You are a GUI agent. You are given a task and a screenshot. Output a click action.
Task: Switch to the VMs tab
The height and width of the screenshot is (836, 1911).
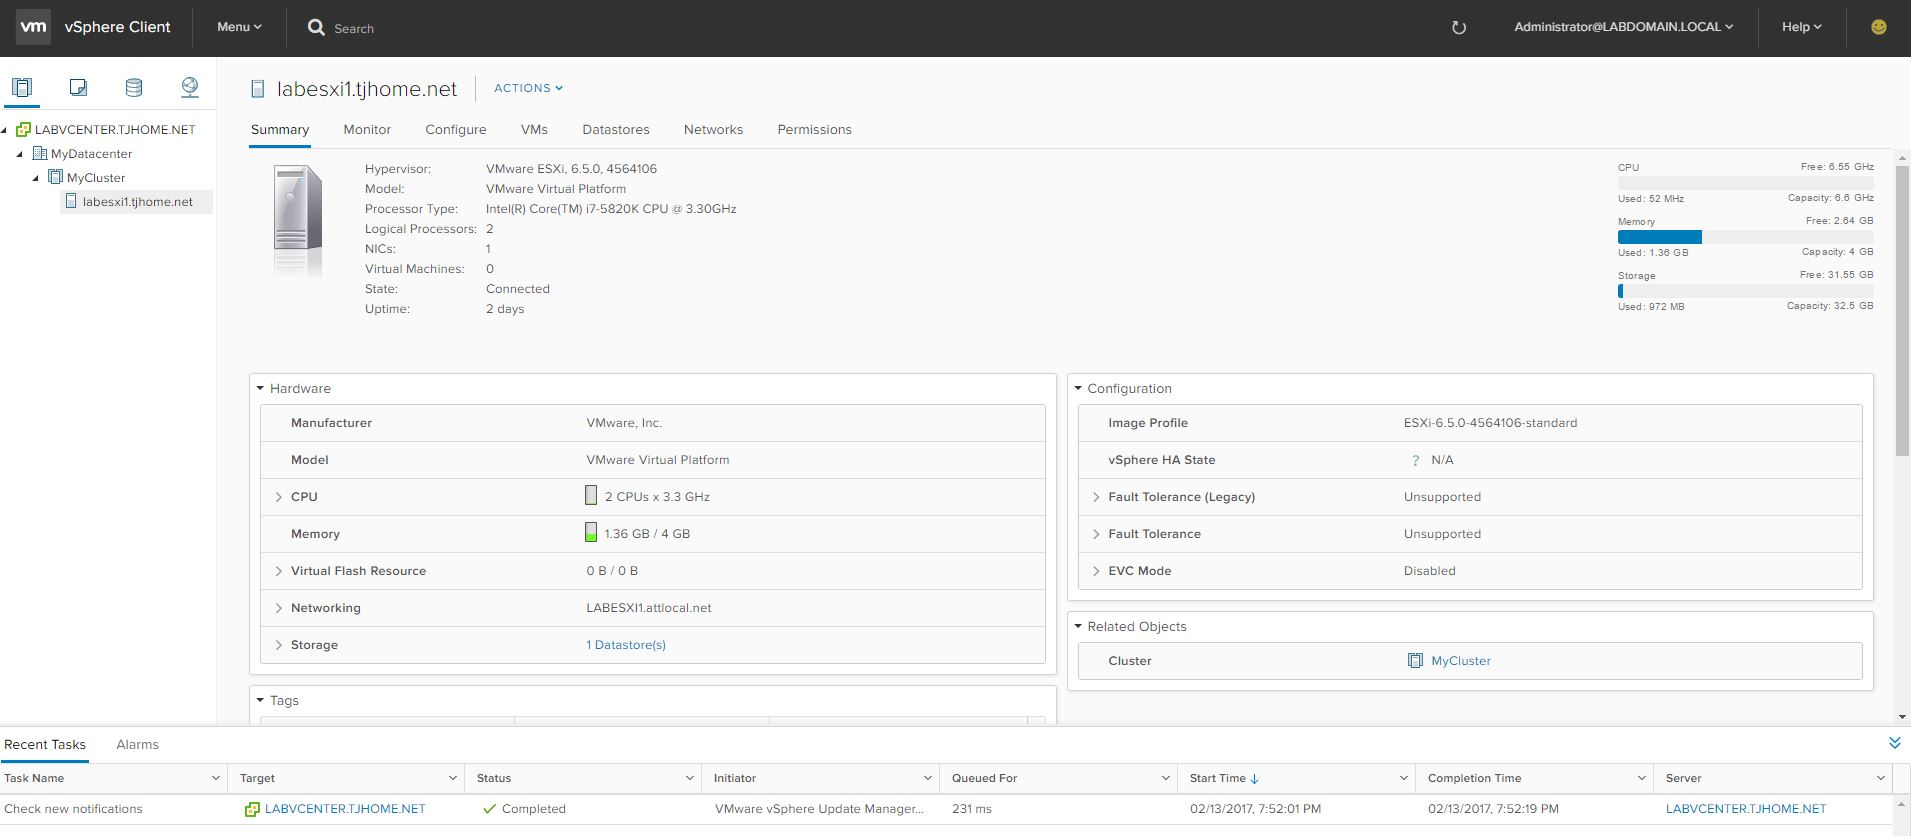(x=534, y=130)
